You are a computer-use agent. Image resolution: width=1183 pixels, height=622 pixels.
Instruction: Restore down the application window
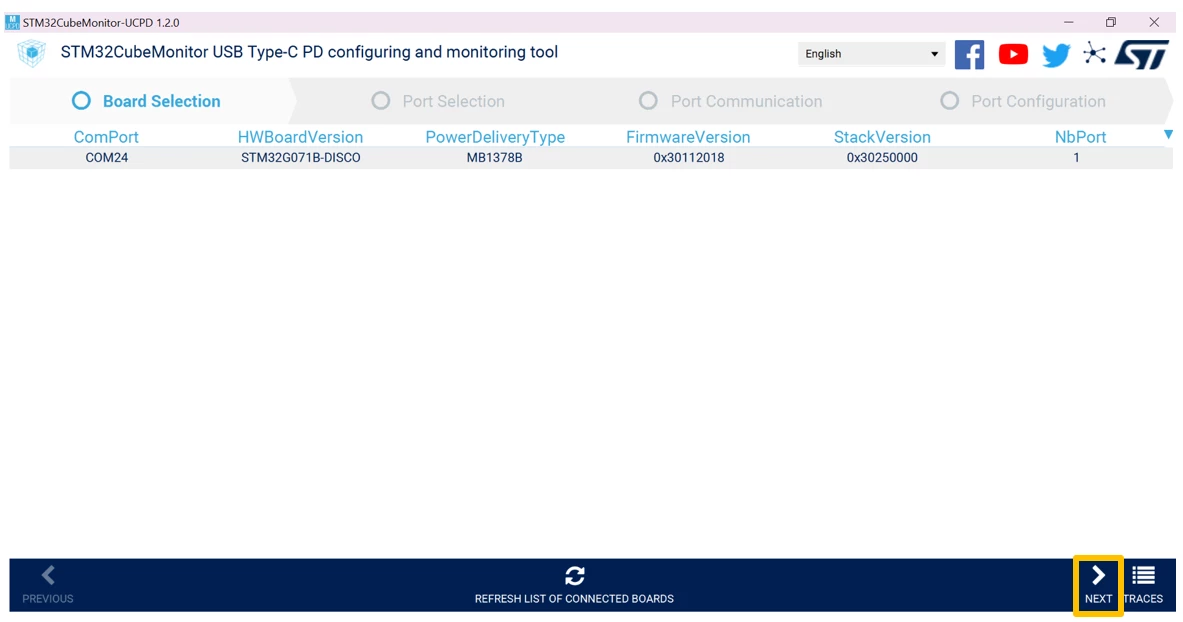coord(1111,22)
